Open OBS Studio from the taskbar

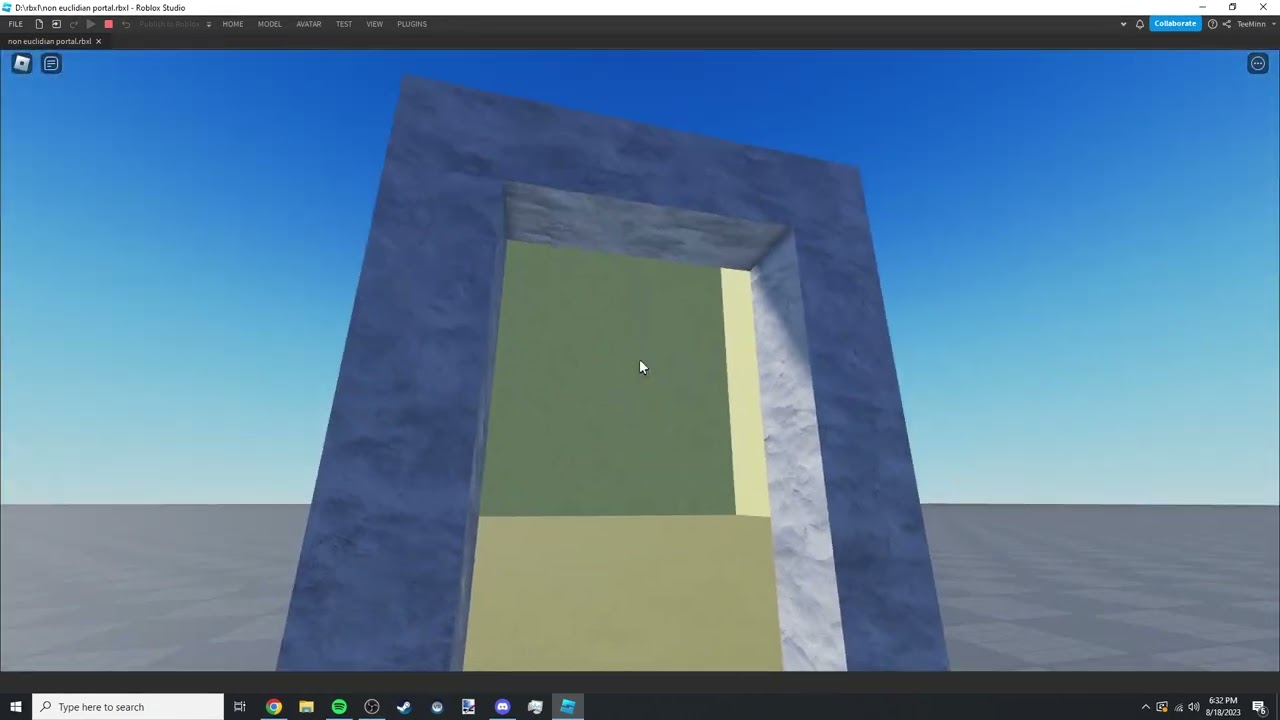pos(372,707)
